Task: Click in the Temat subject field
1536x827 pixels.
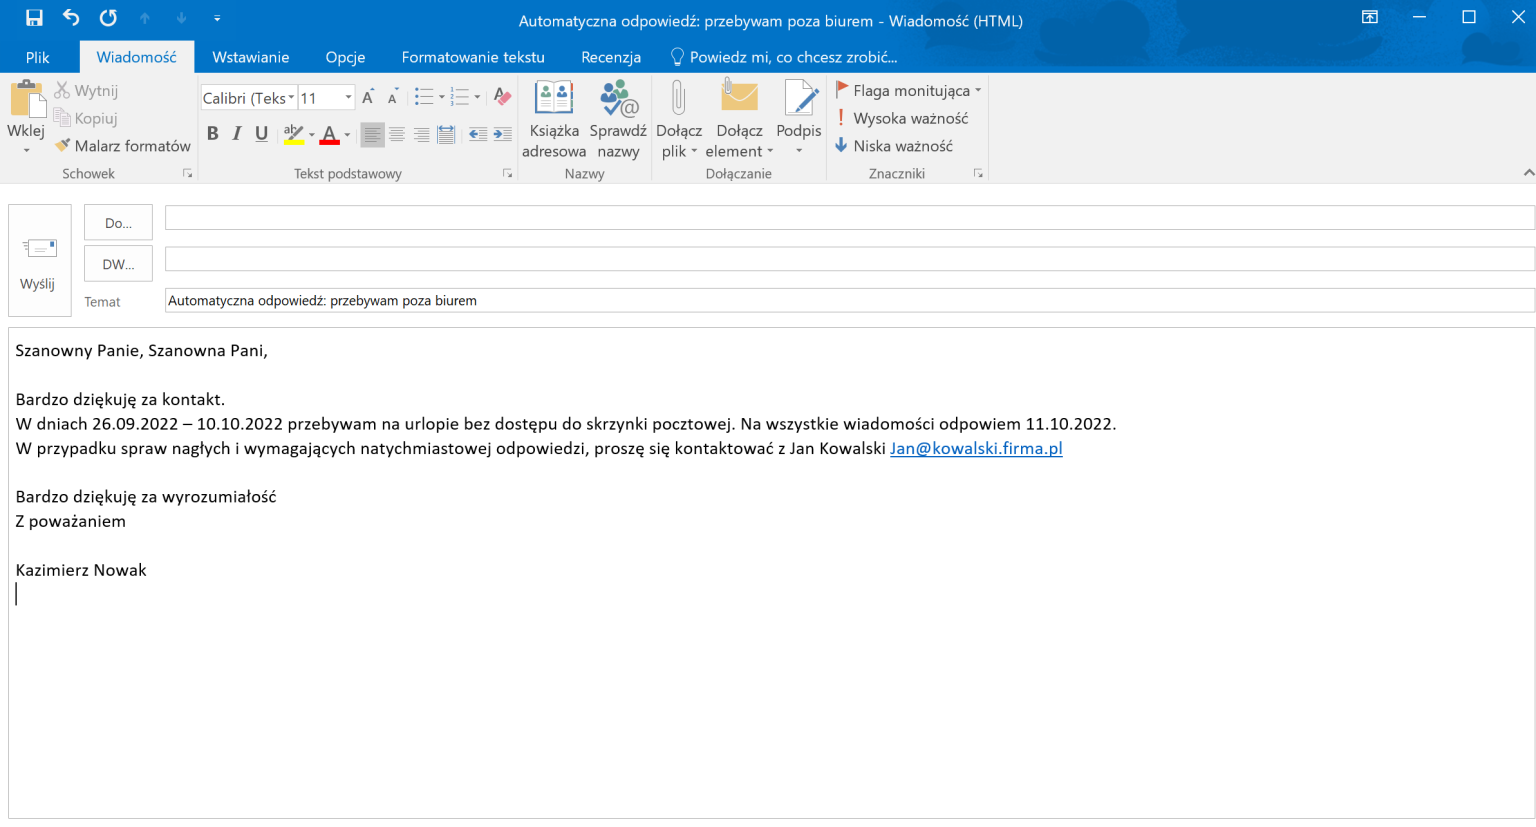Action: coord(848,301)
